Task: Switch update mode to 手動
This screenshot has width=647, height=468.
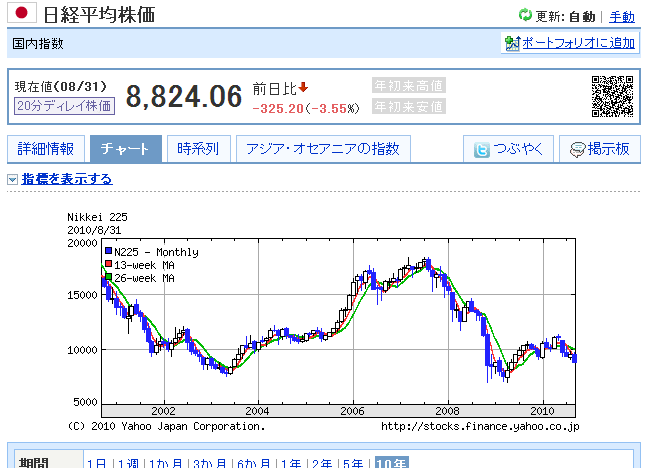Action: (621, 16)
